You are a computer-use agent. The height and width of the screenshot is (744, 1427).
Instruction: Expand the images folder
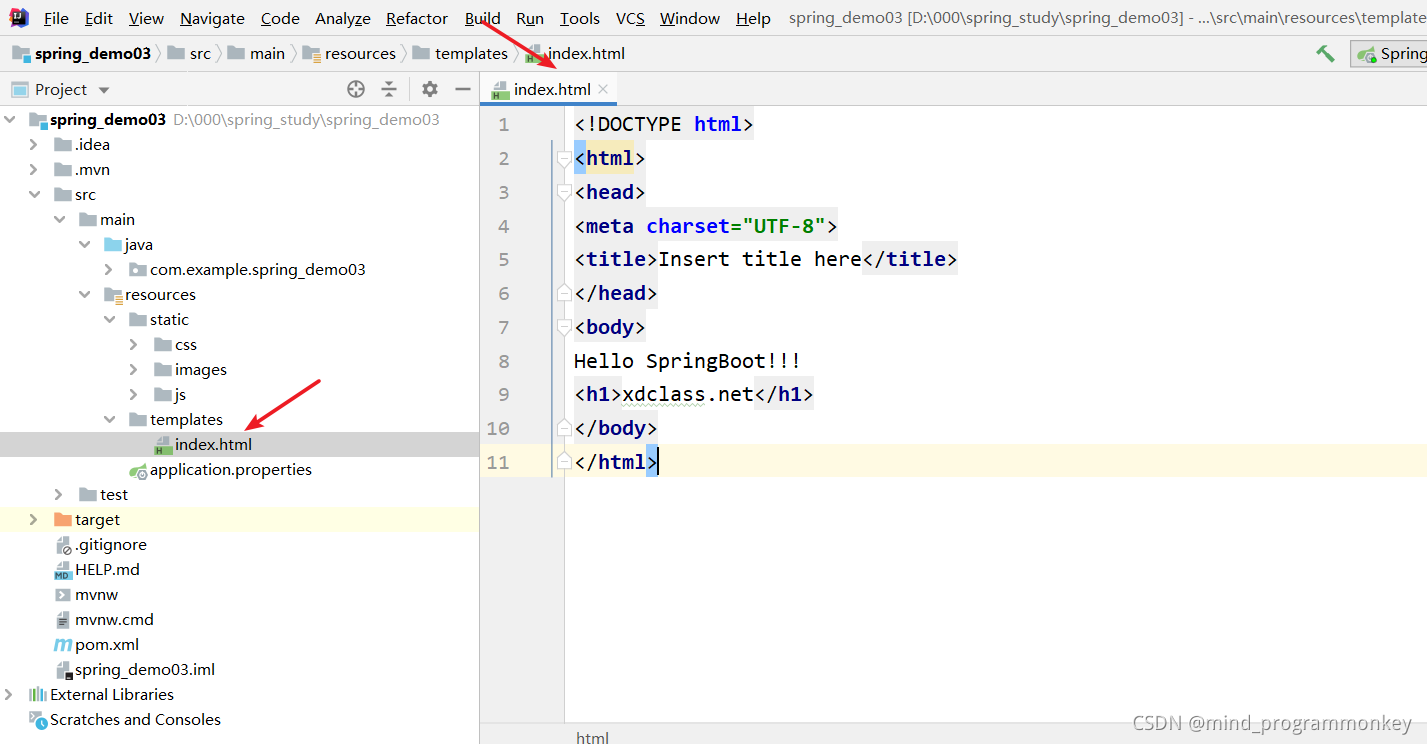[134, 369]
